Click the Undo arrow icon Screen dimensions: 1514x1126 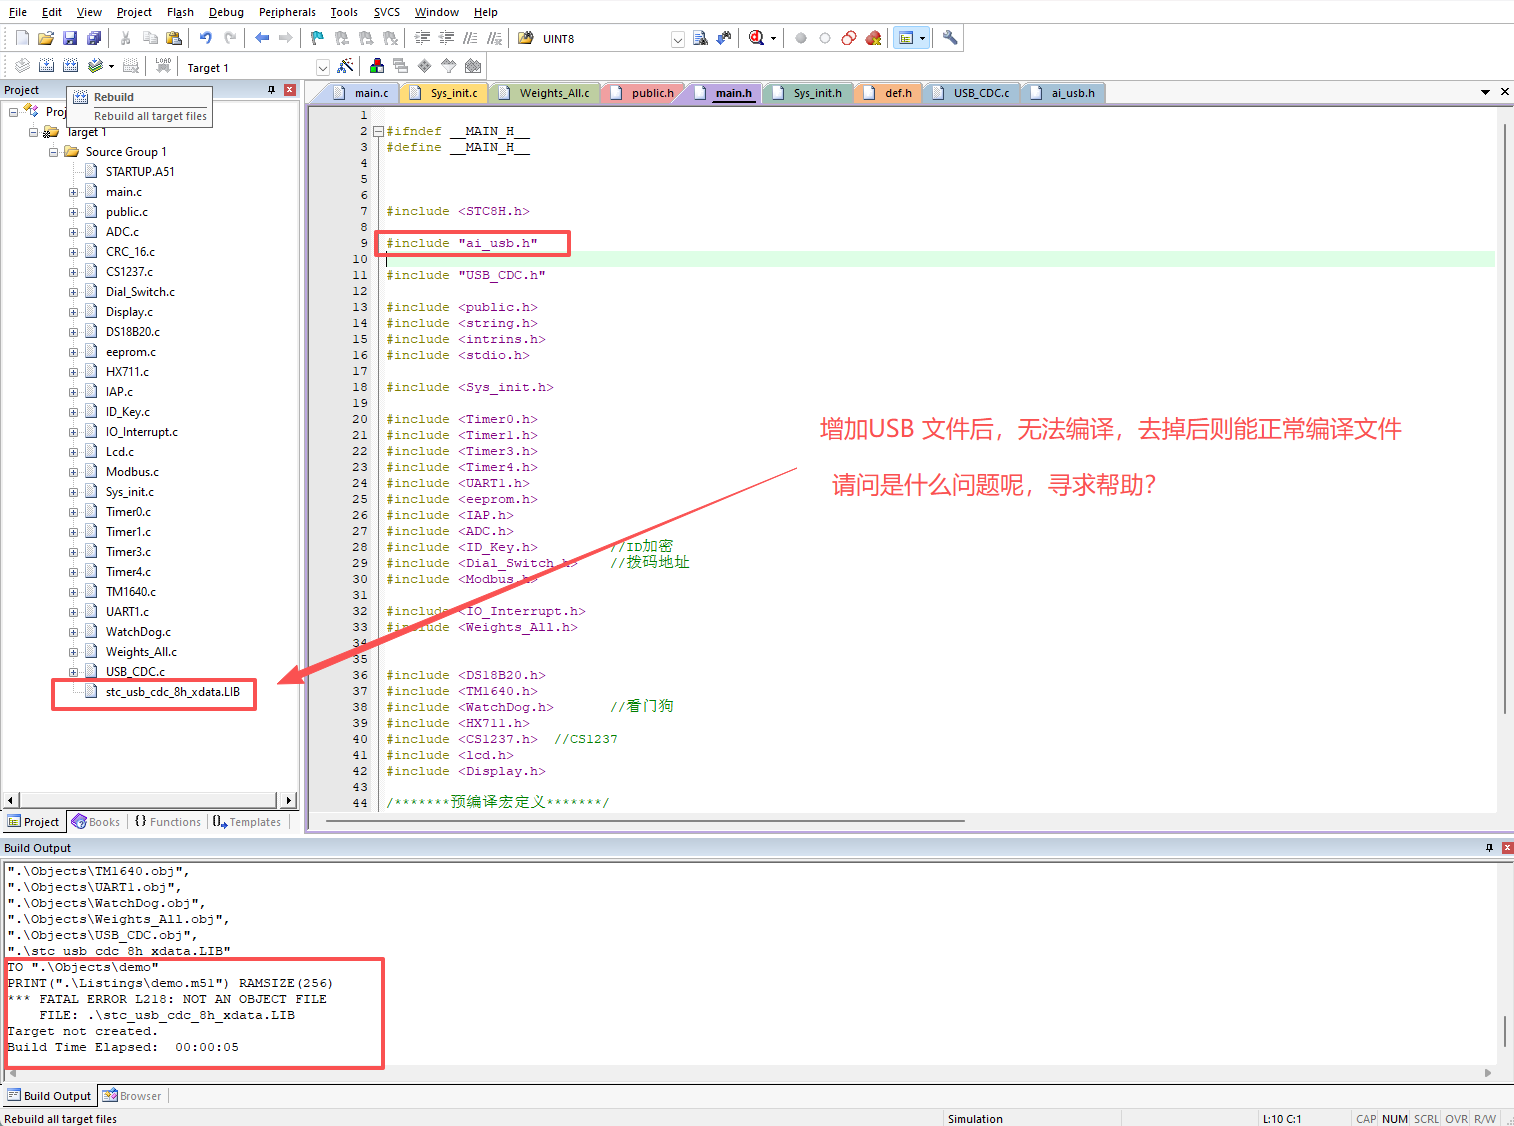point(206,38)
